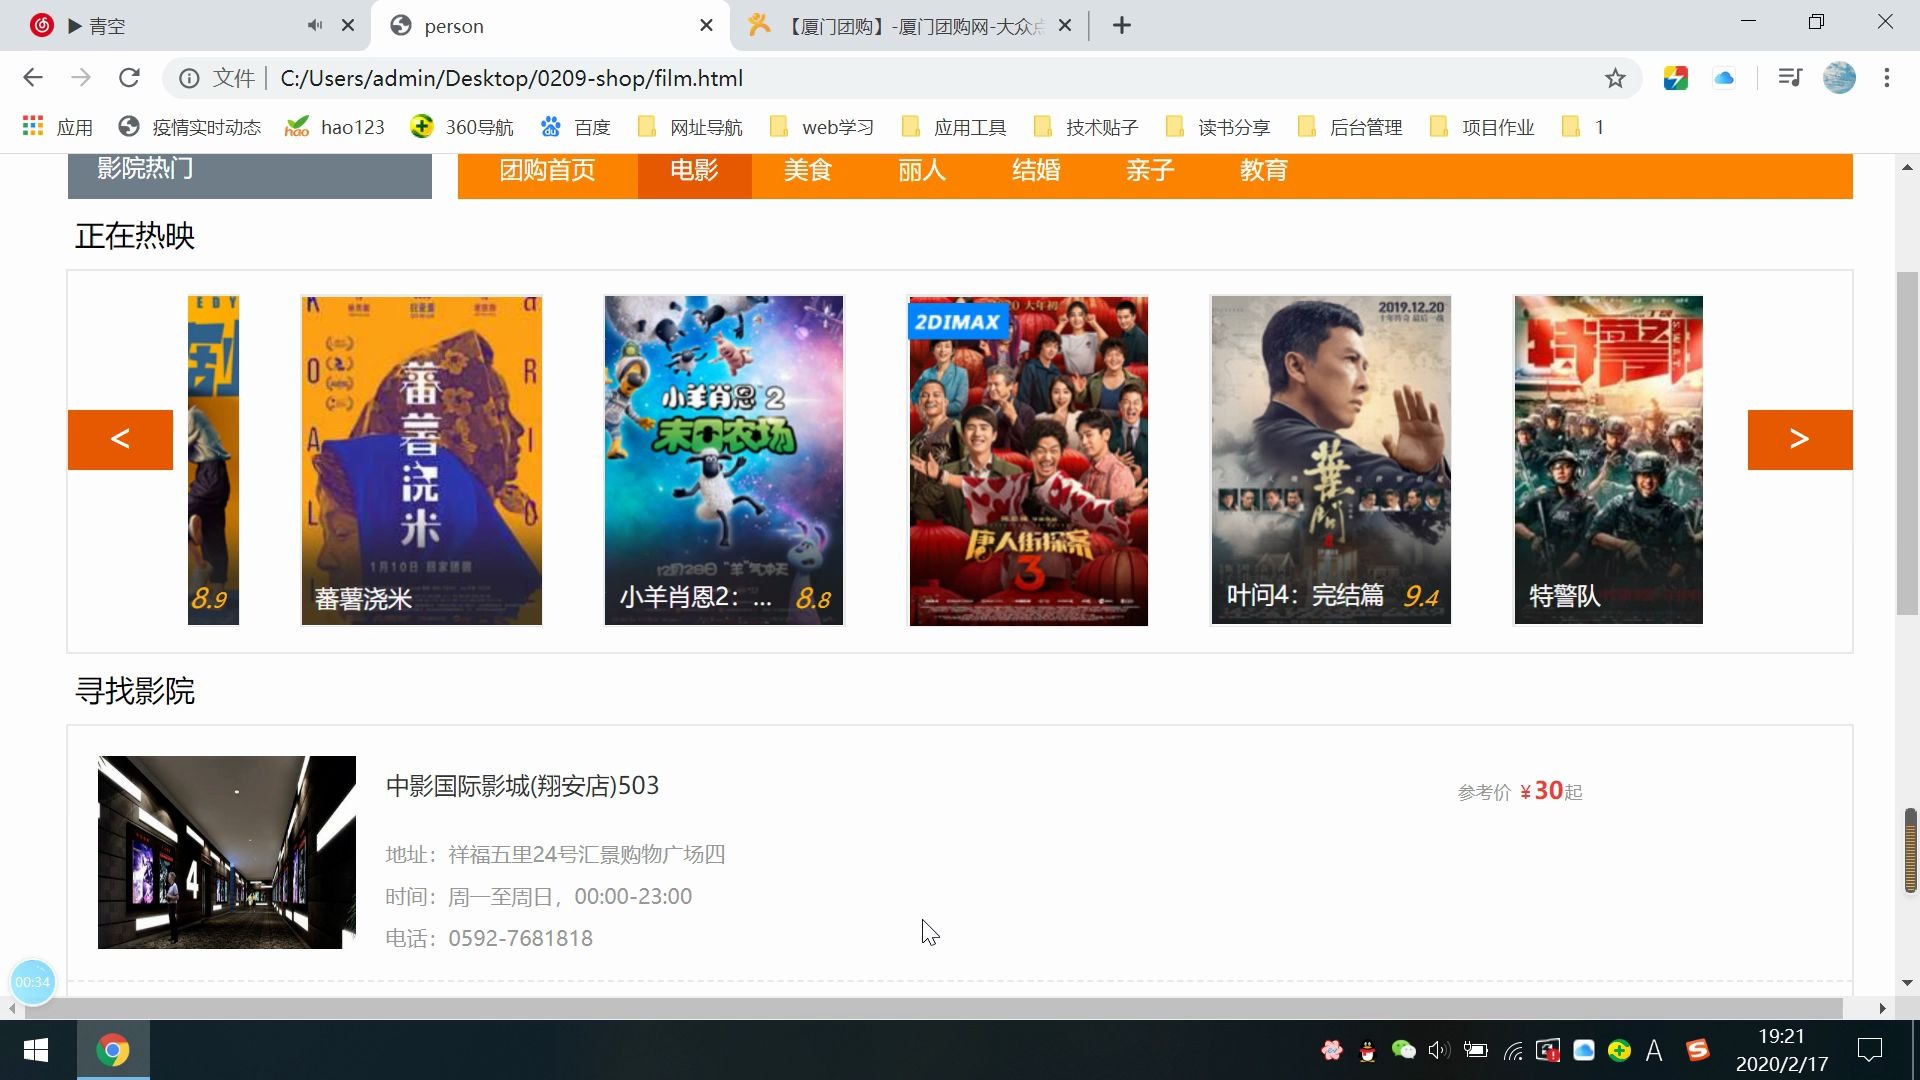Screen dimensions: 1920x1080
Task: Expand the bookmark folder named 1
Action: point(1583,127)
